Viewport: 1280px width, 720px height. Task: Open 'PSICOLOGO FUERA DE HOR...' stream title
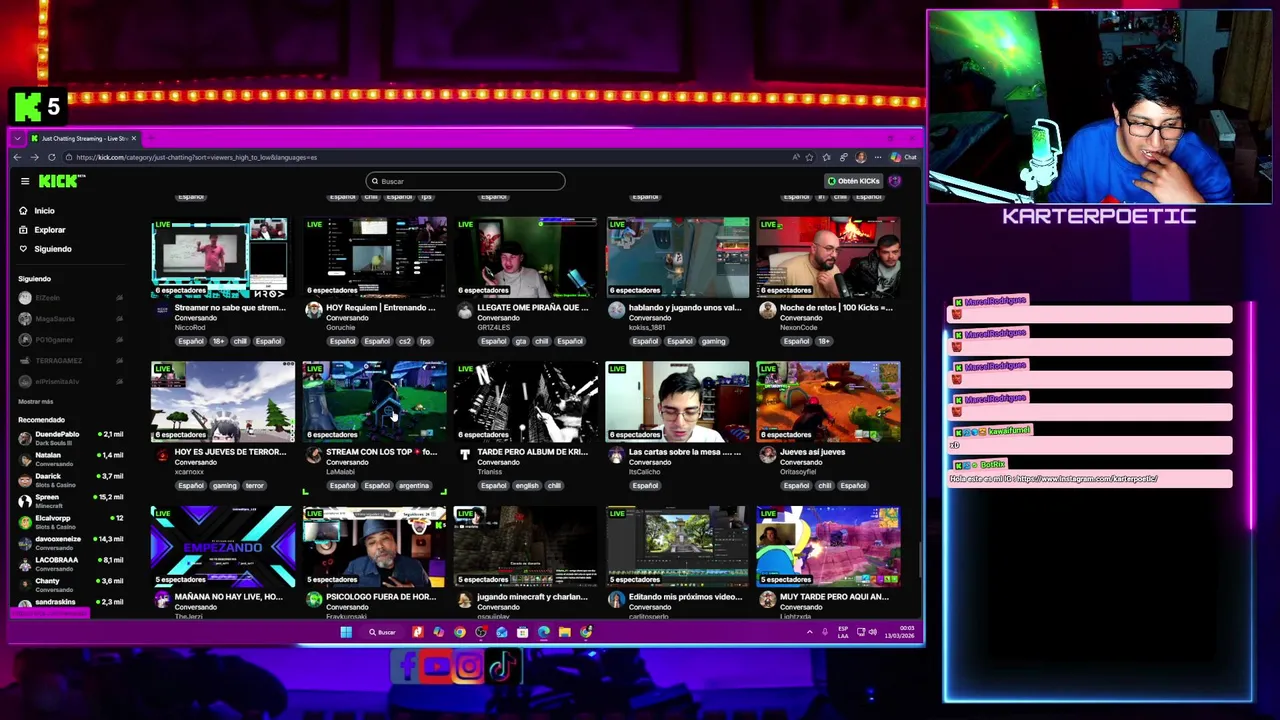381,597
